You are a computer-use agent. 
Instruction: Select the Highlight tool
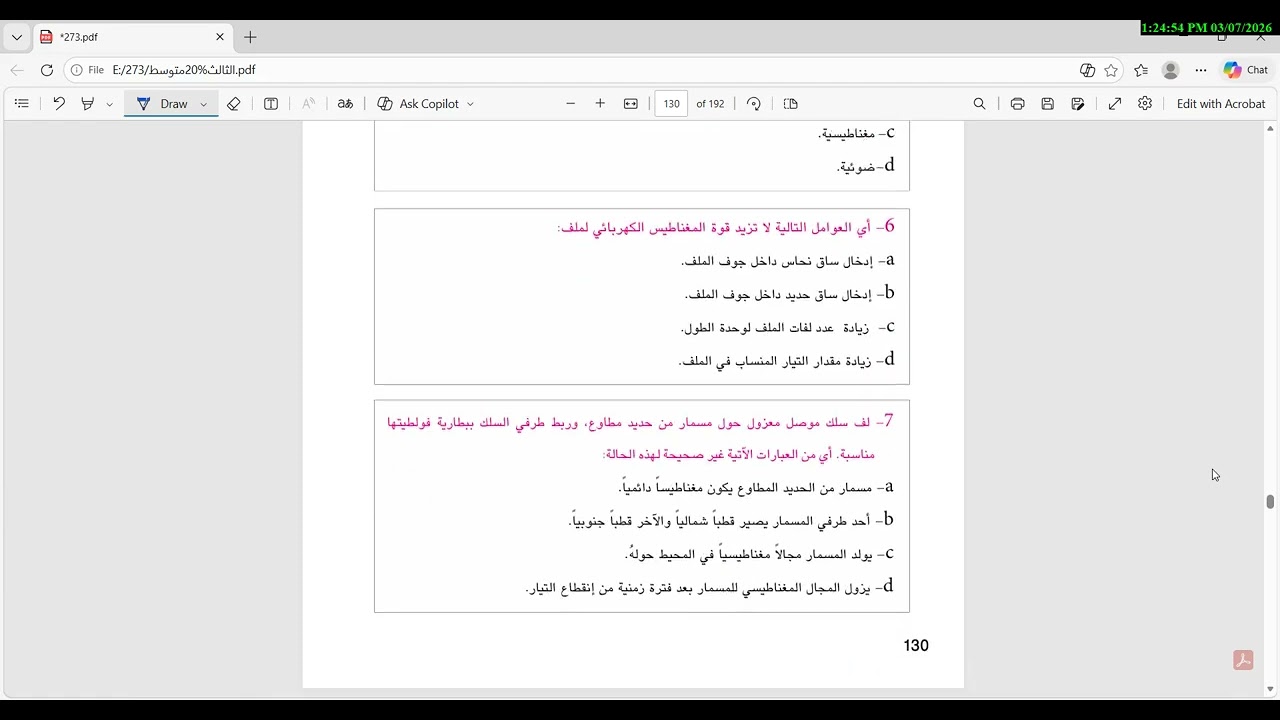[x=88, y=104]
